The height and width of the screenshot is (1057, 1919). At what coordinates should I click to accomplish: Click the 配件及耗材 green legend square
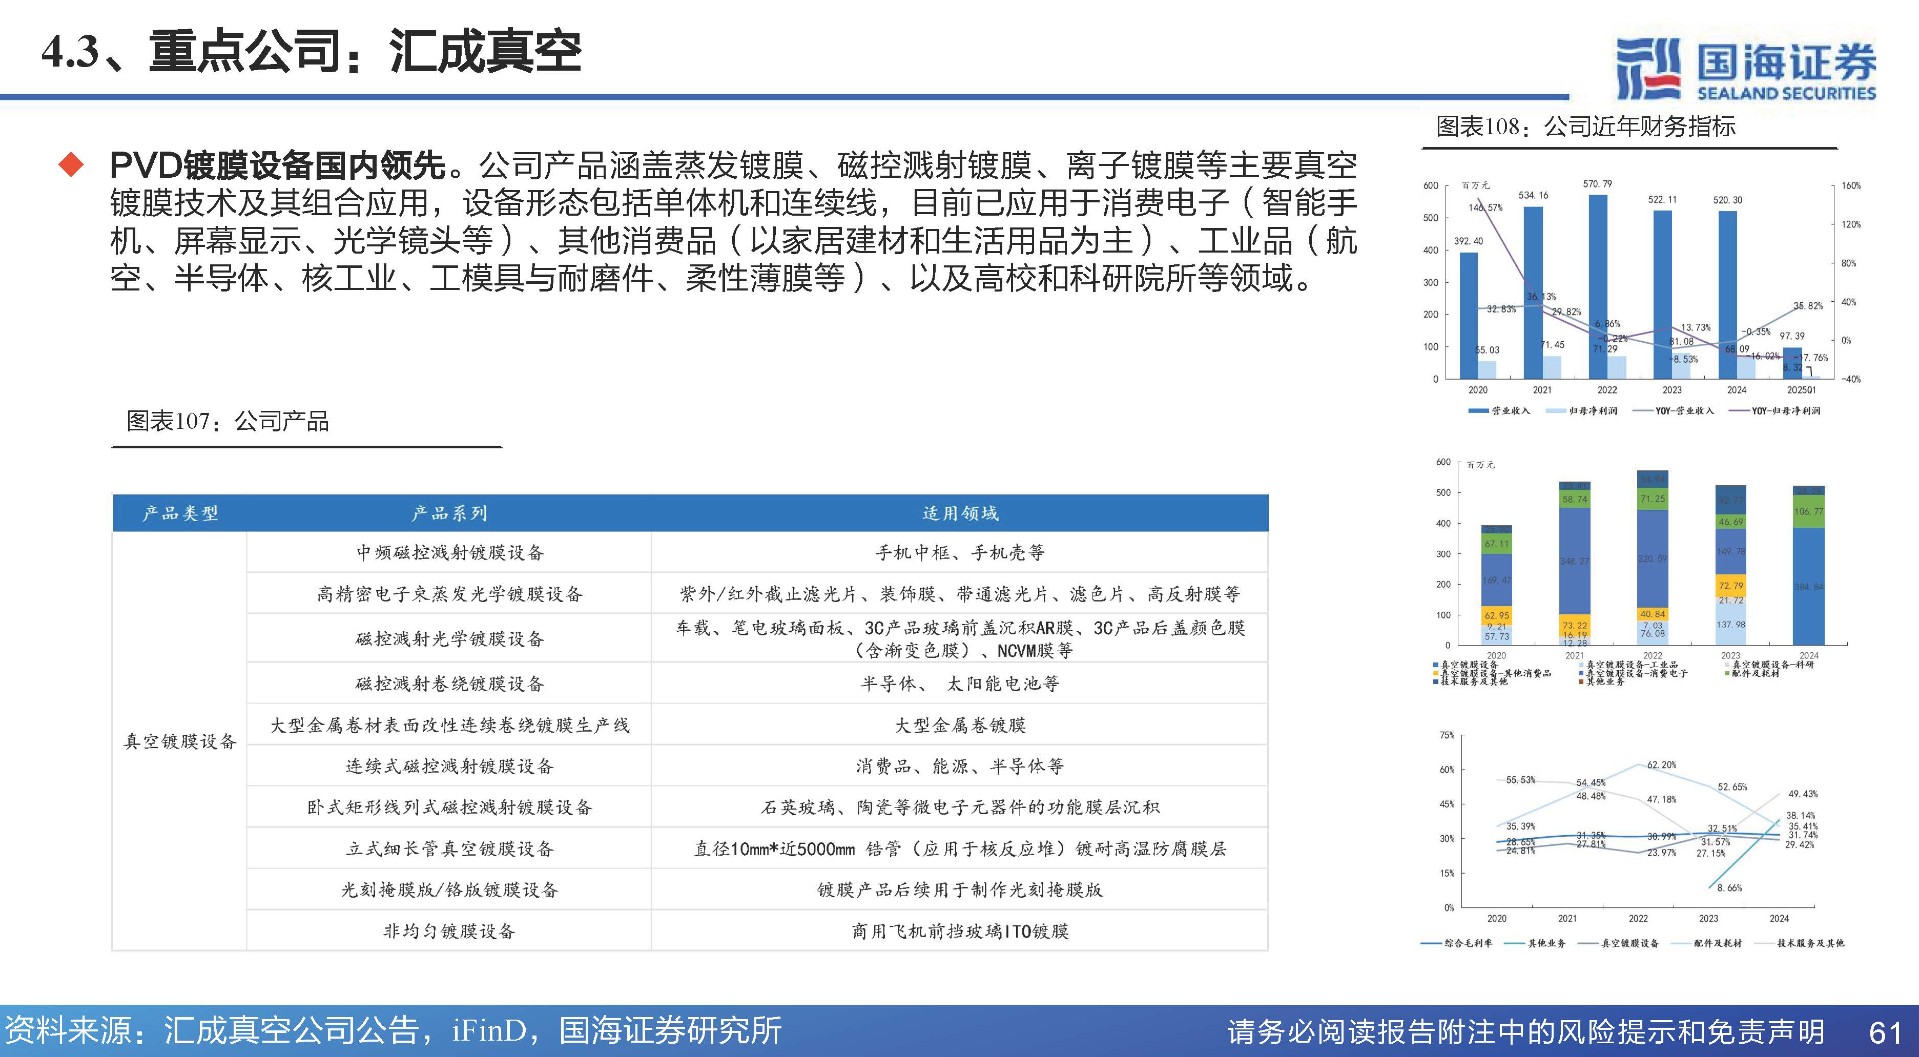click(x=1727, y=673)
